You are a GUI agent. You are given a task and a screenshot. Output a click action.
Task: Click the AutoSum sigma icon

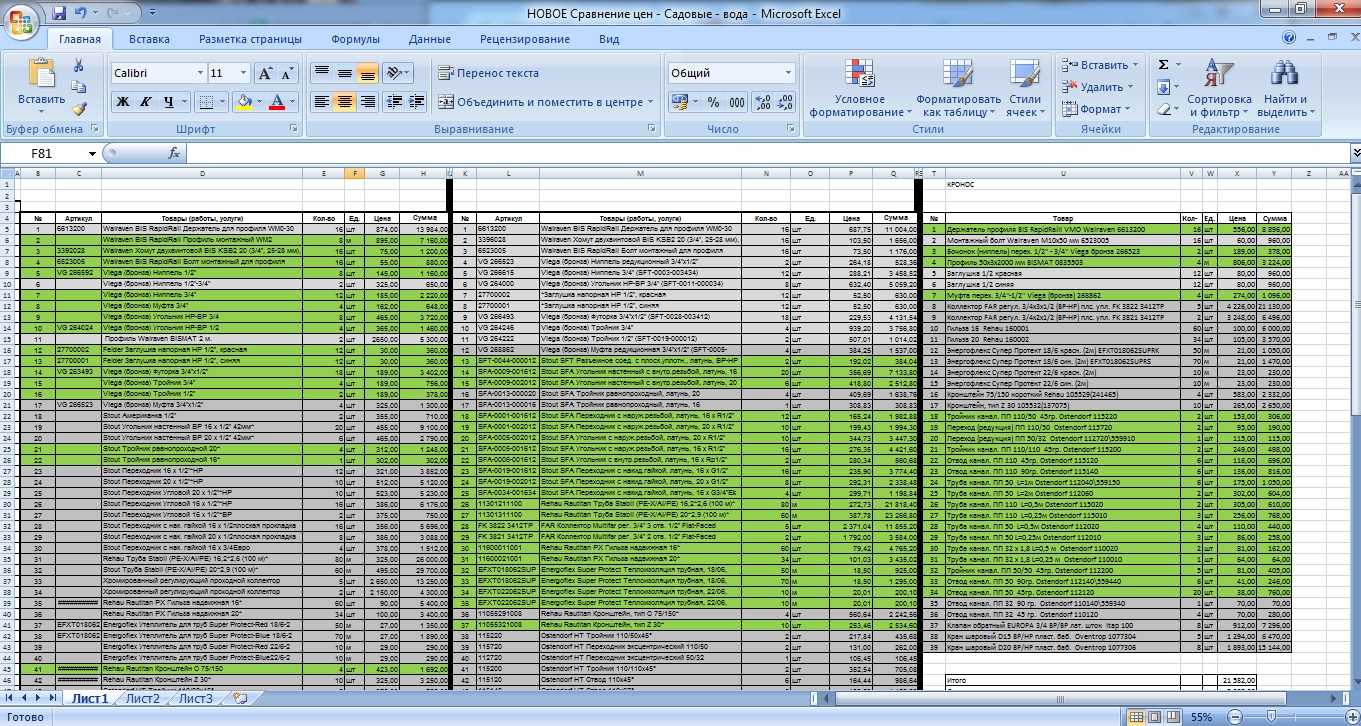[1163, 65]
